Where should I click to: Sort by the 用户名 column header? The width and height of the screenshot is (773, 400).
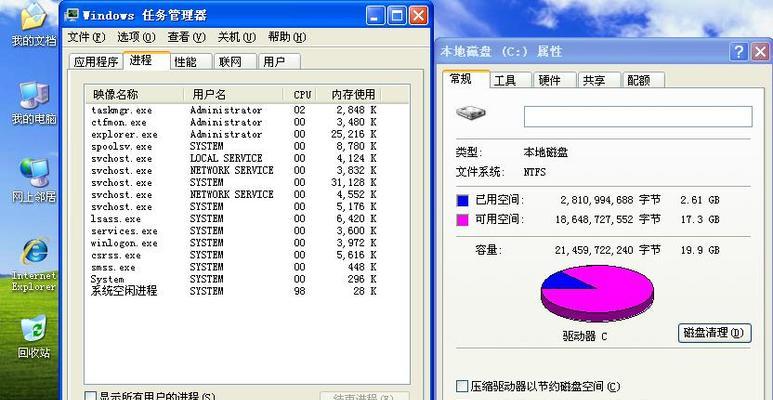point(233,95)
